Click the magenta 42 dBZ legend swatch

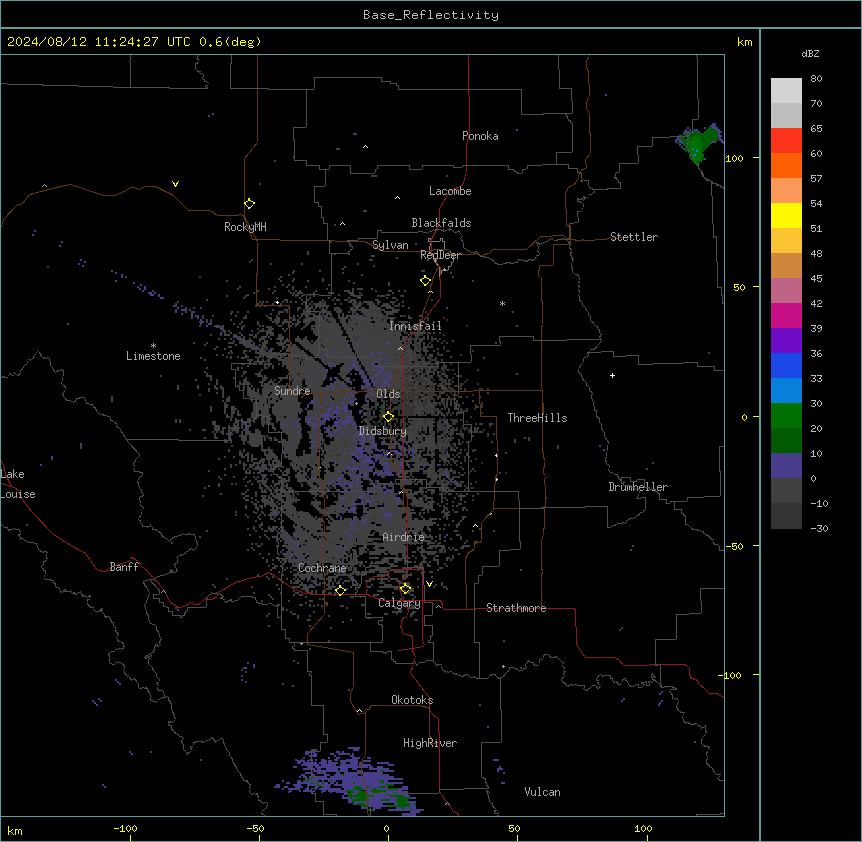tap(786, 315)
